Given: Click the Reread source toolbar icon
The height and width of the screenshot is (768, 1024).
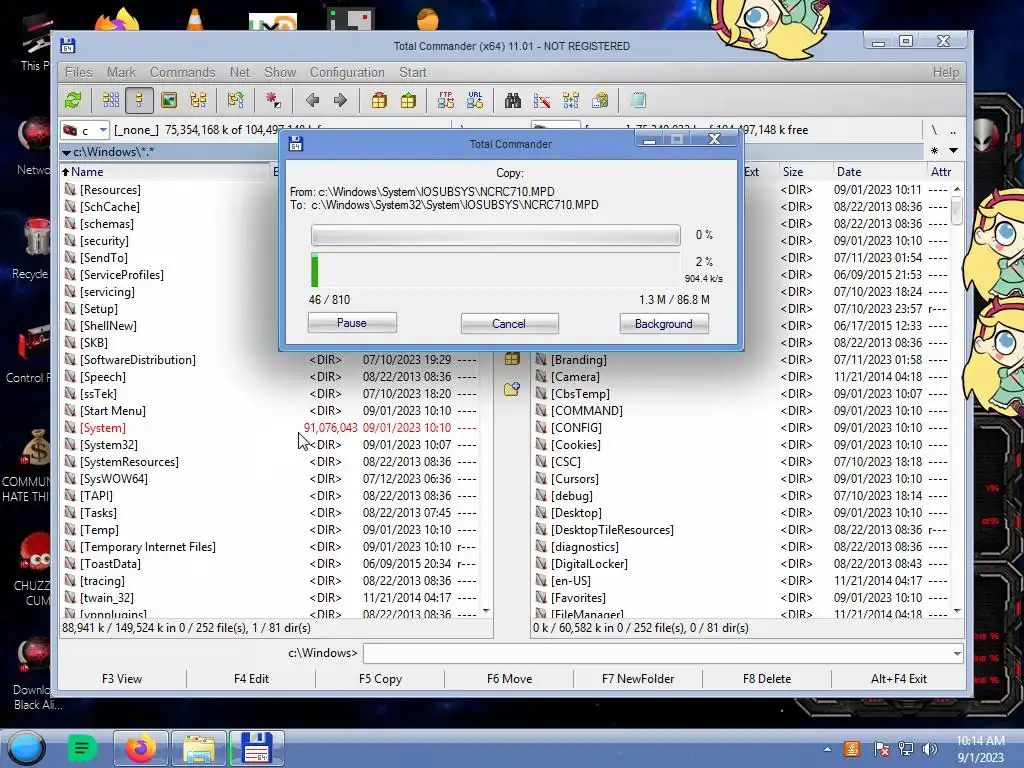Looking at the screenshot, I should pos(73,100).
